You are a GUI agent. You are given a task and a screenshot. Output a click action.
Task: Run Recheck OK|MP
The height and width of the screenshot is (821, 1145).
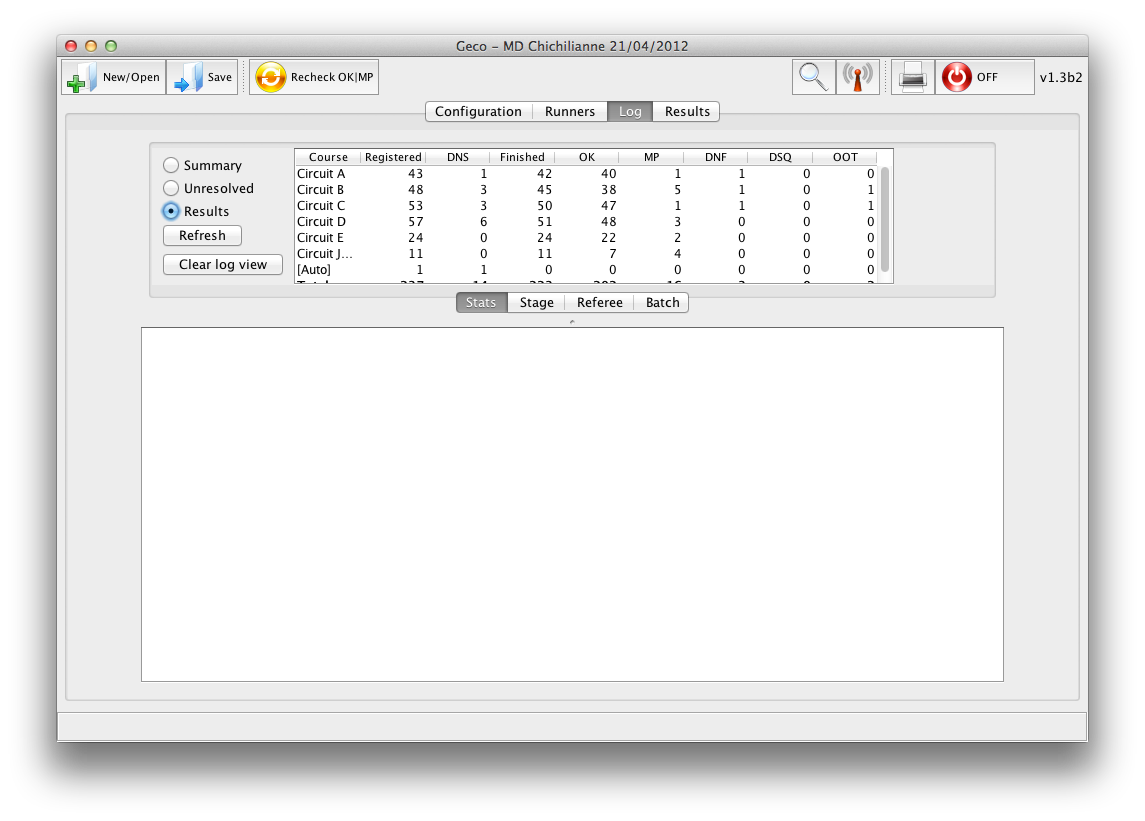coord(314,77)
